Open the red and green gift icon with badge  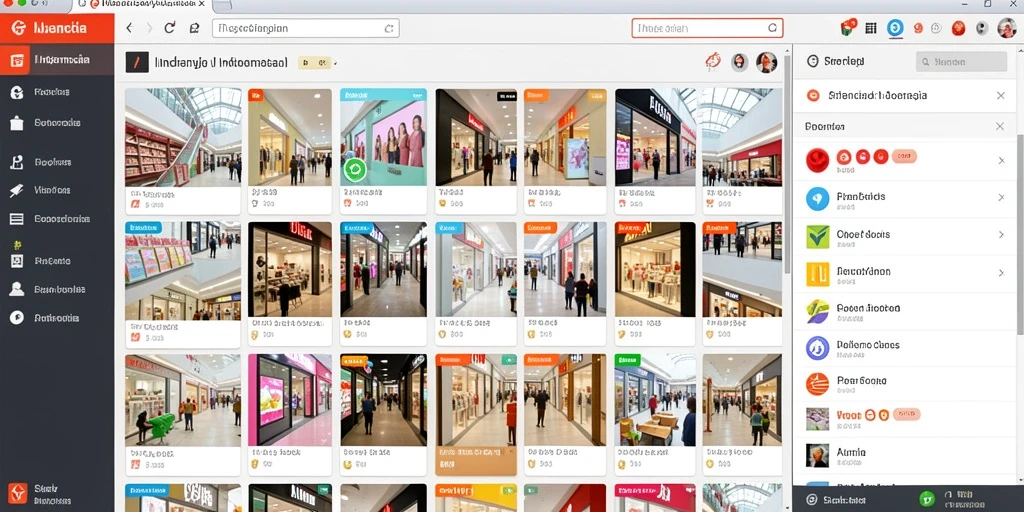point(848,27)
